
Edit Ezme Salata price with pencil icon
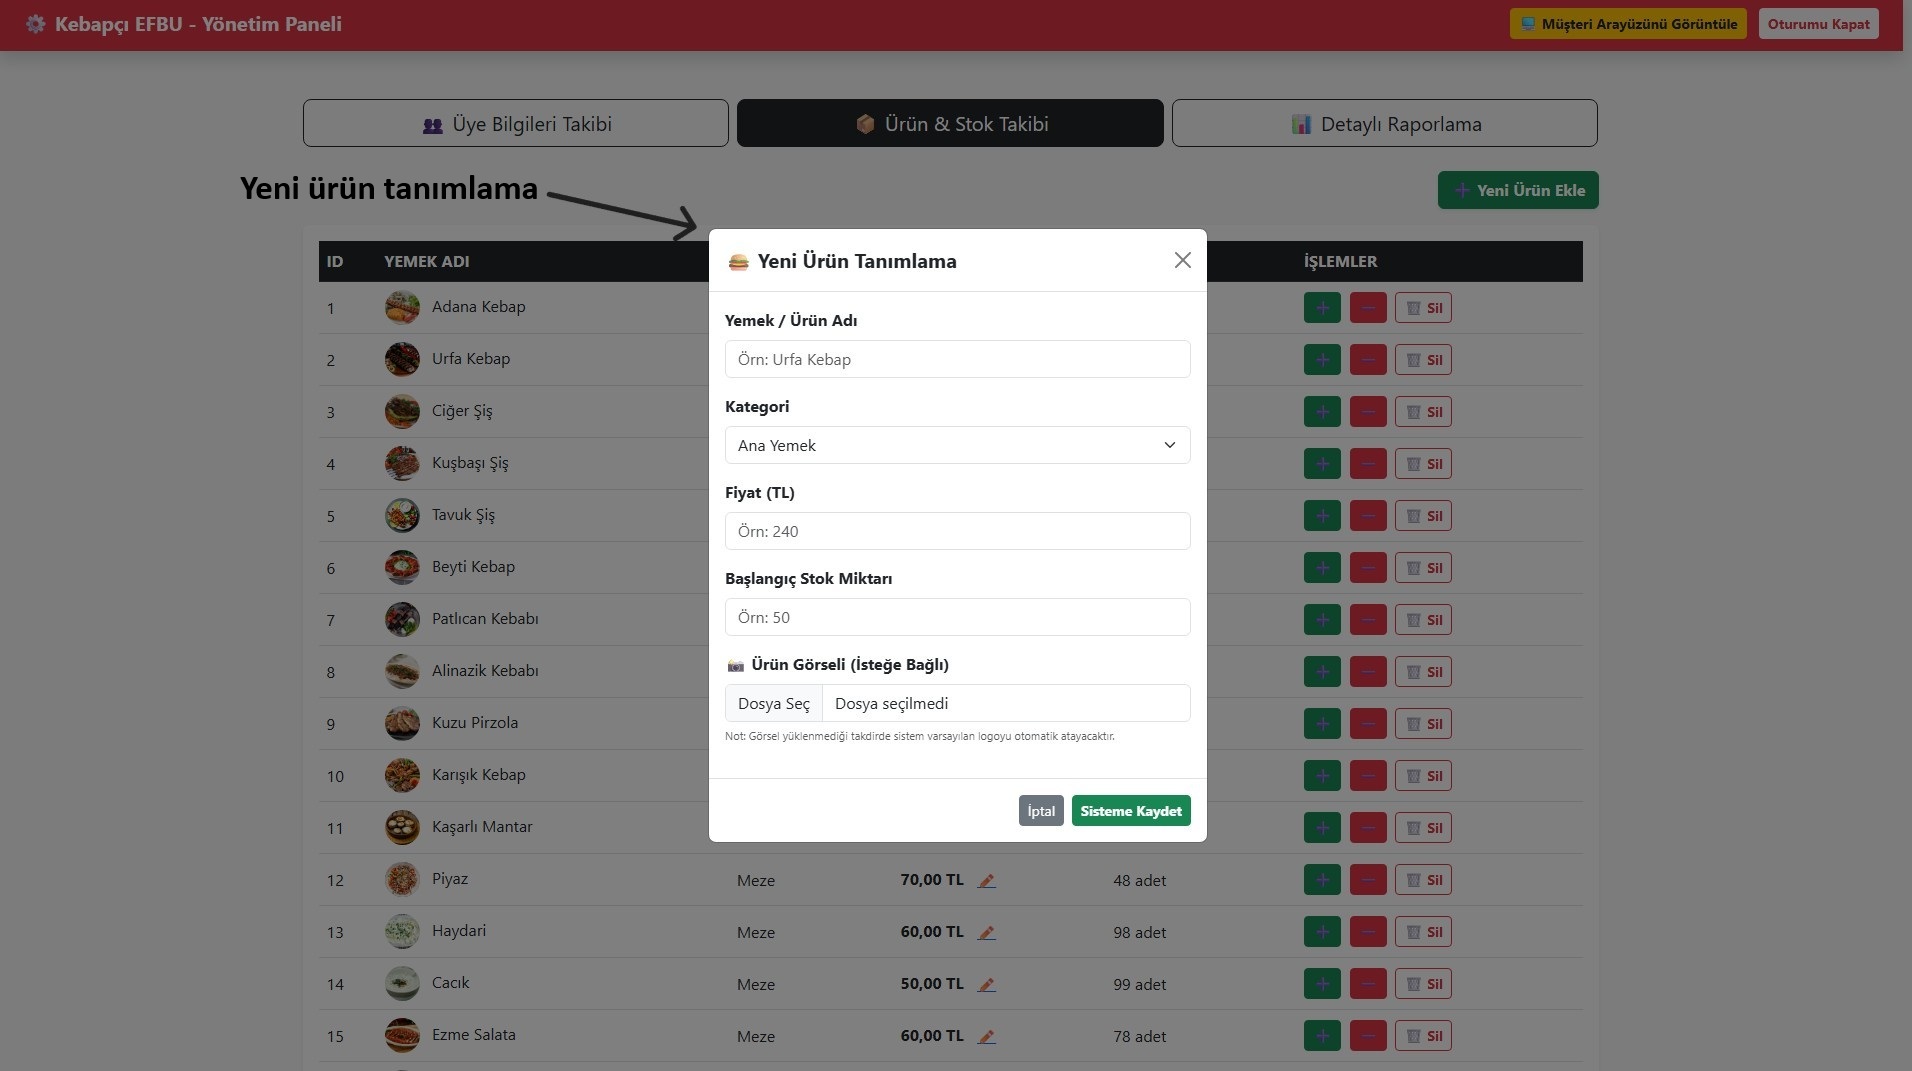tap(986, 1037)
